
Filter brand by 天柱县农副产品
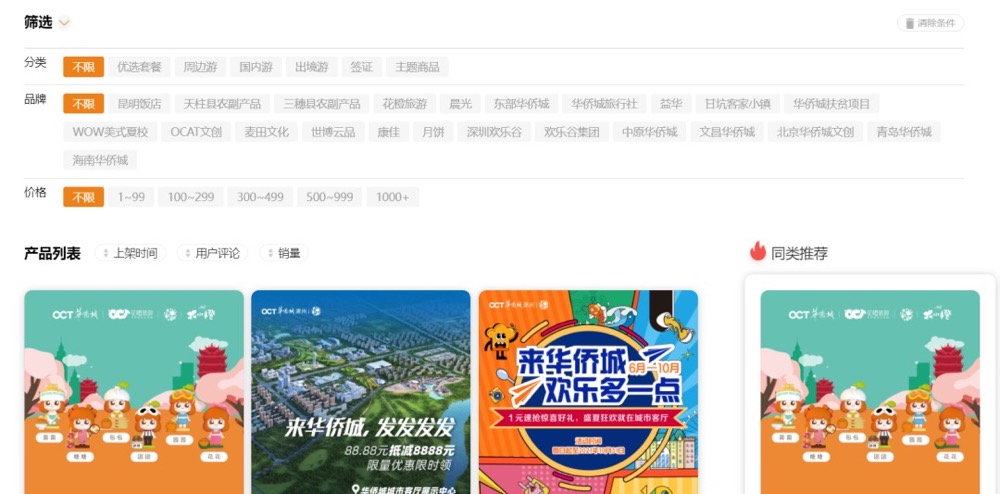[x=222, y=103]
